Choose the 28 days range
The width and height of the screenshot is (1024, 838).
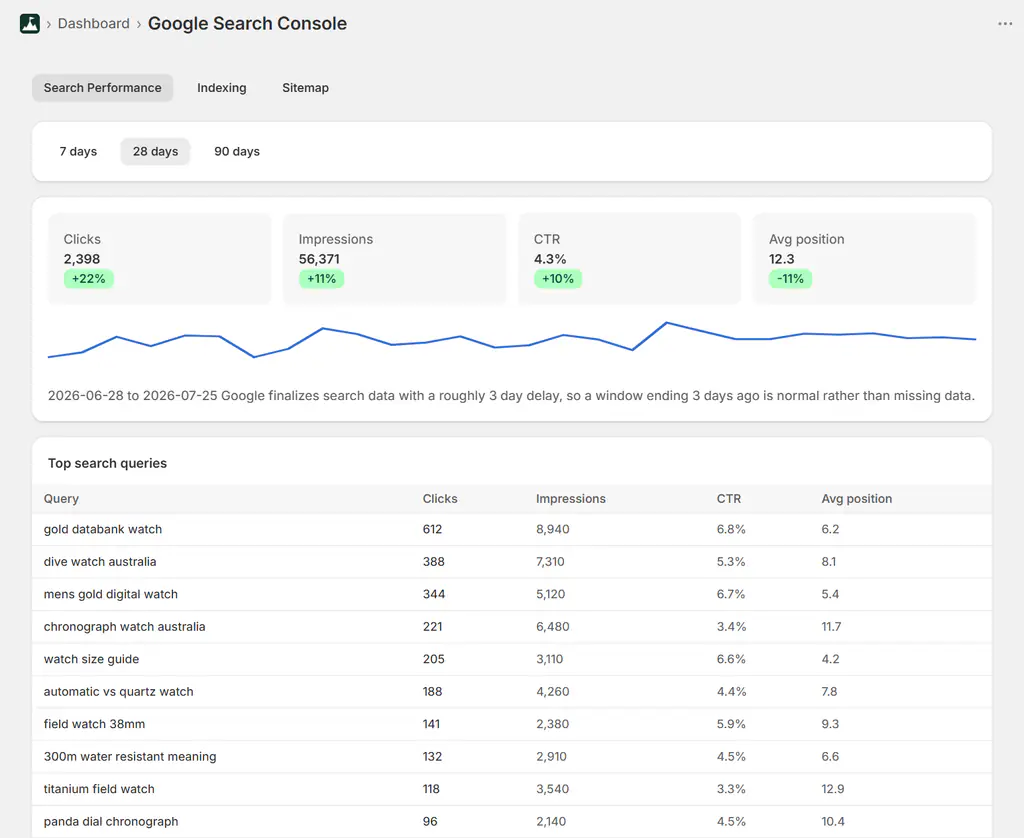tap(155, 152)
